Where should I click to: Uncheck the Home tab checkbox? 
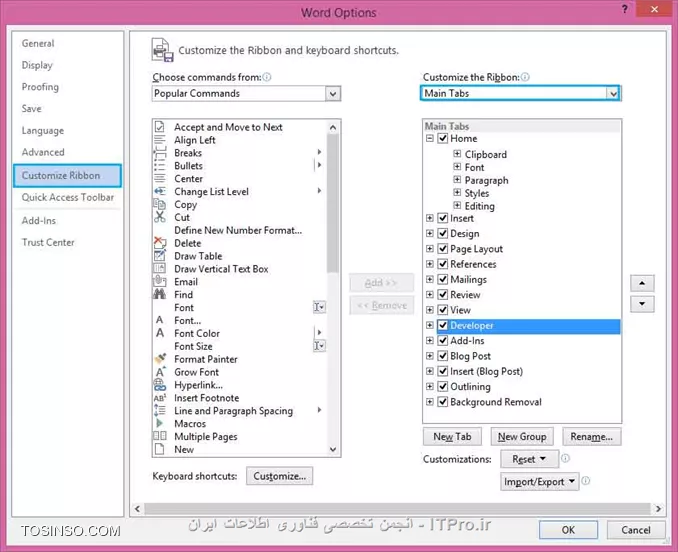point(442,138)
